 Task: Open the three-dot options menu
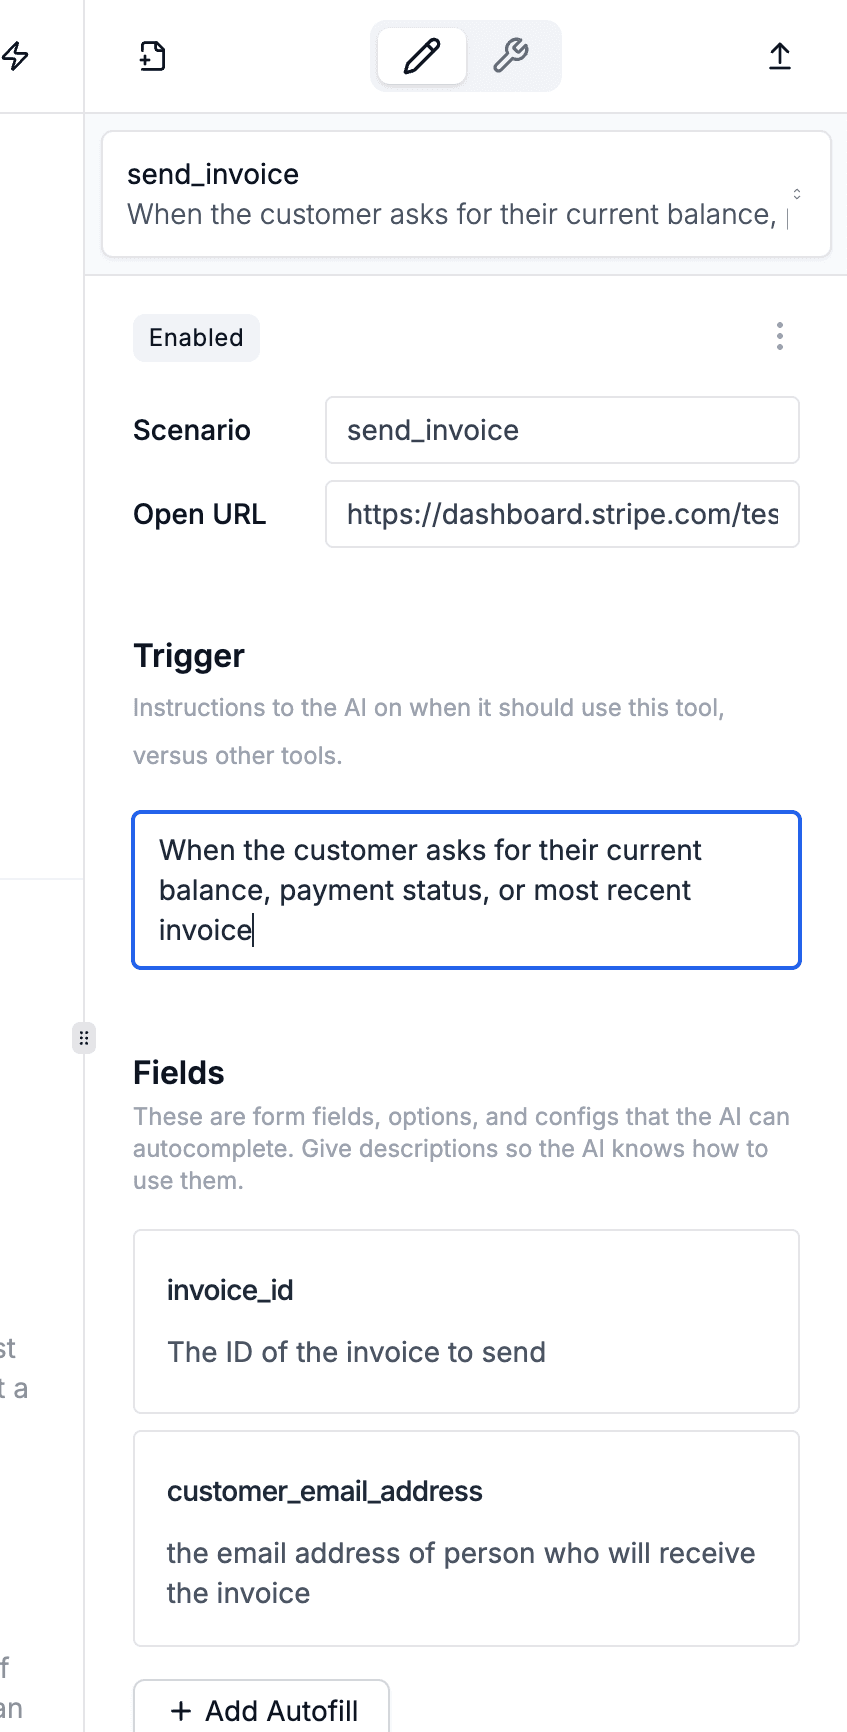[779, 337]
